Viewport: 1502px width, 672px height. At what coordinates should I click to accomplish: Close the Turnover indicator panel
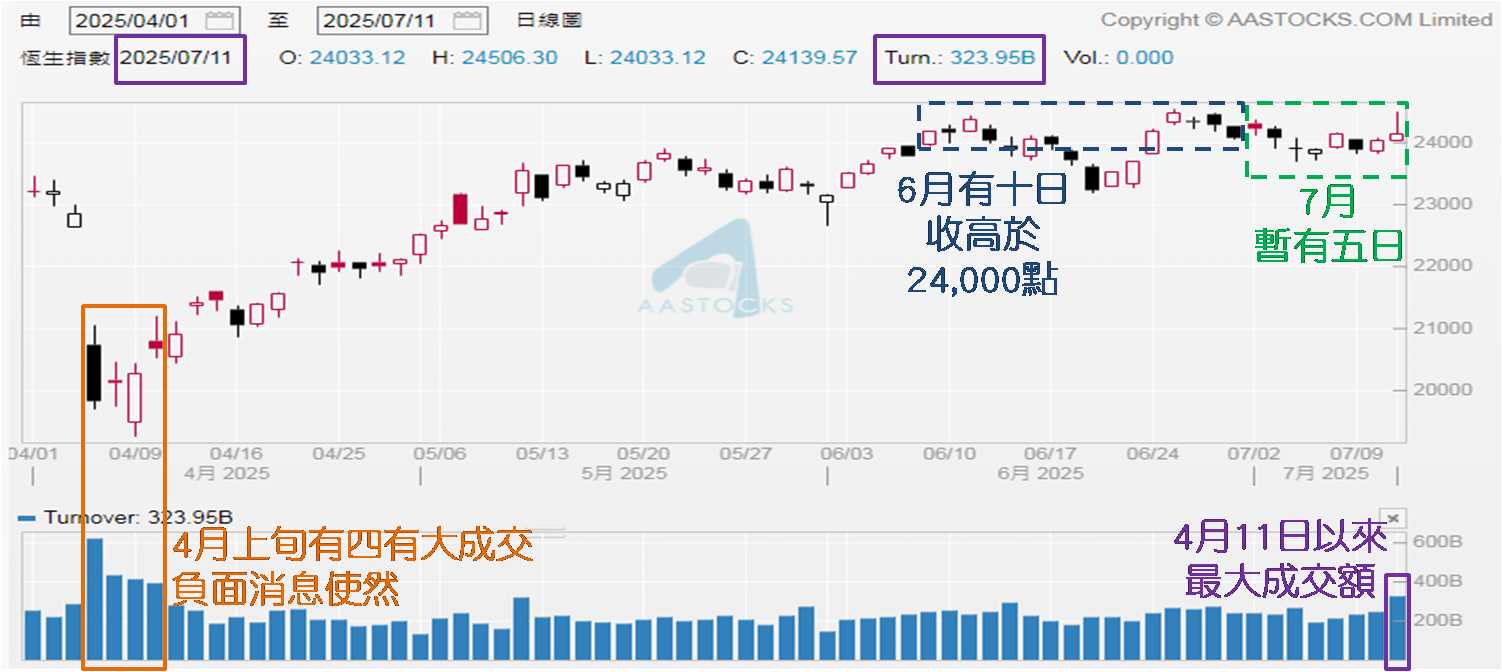1396,517
